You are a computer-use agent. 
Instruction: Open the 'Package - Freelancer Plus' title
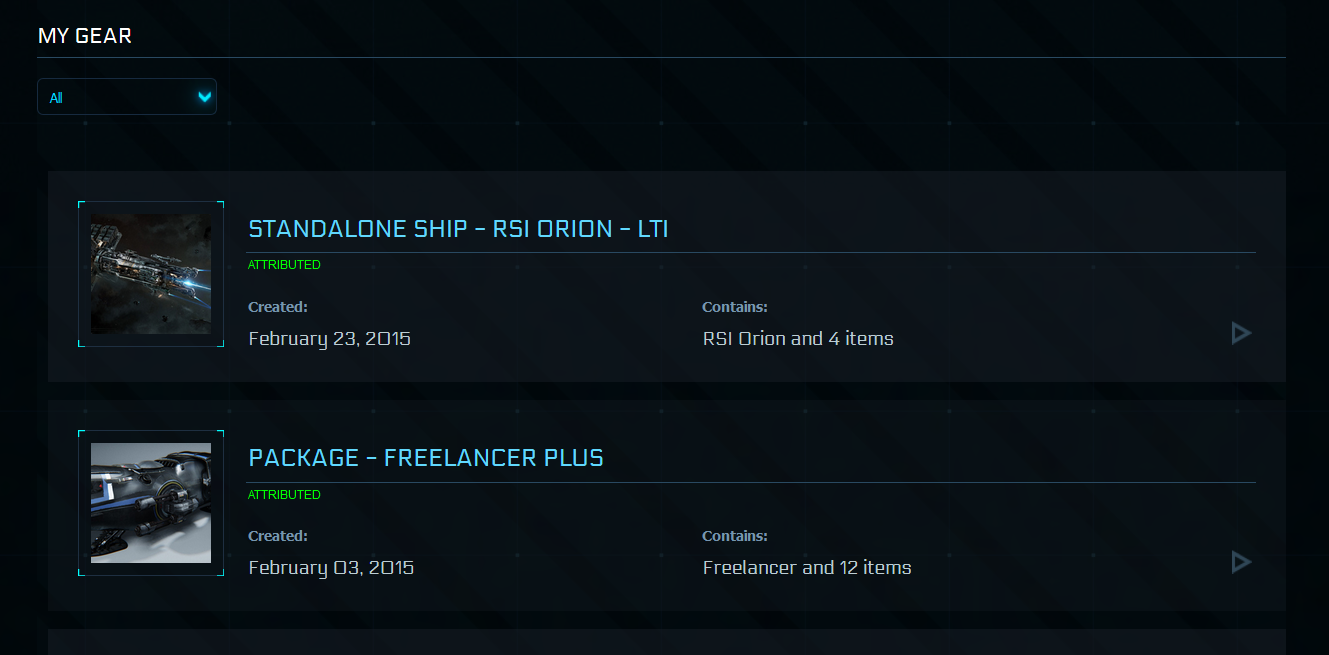click(x=426, y=458)
